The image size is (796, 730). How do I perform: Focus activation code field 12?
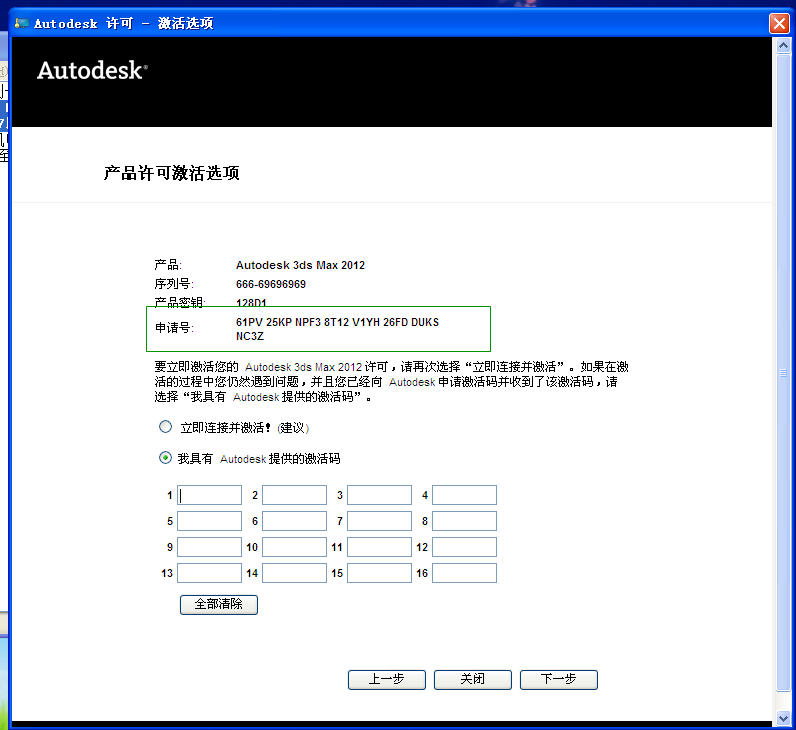pos(465,547)
